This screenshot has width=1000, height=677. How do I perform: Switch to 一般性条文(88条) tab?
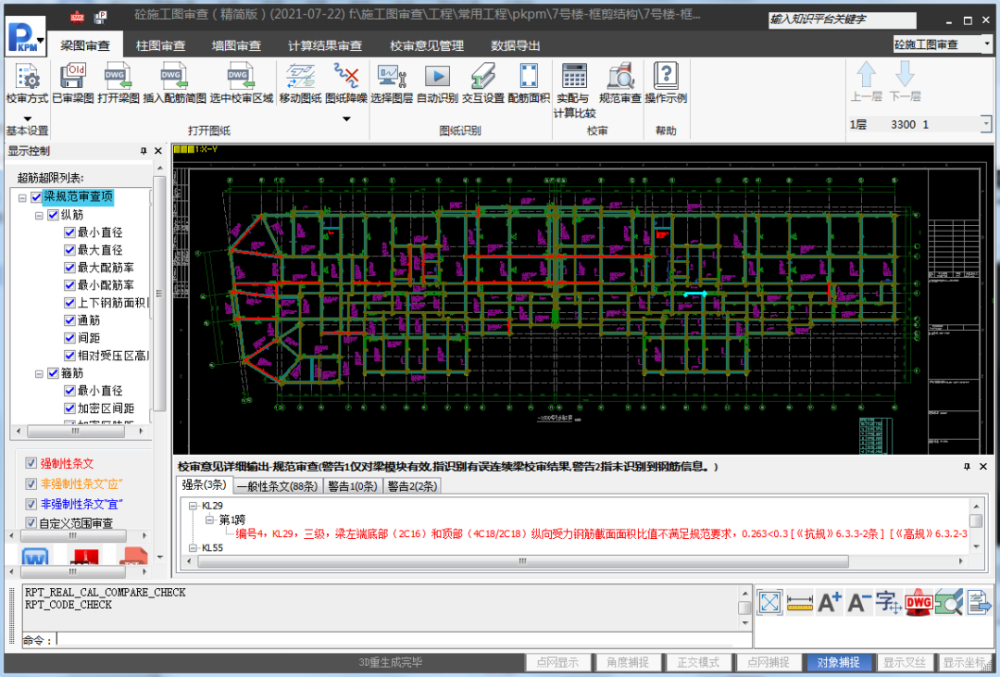(x=277, y=486)
